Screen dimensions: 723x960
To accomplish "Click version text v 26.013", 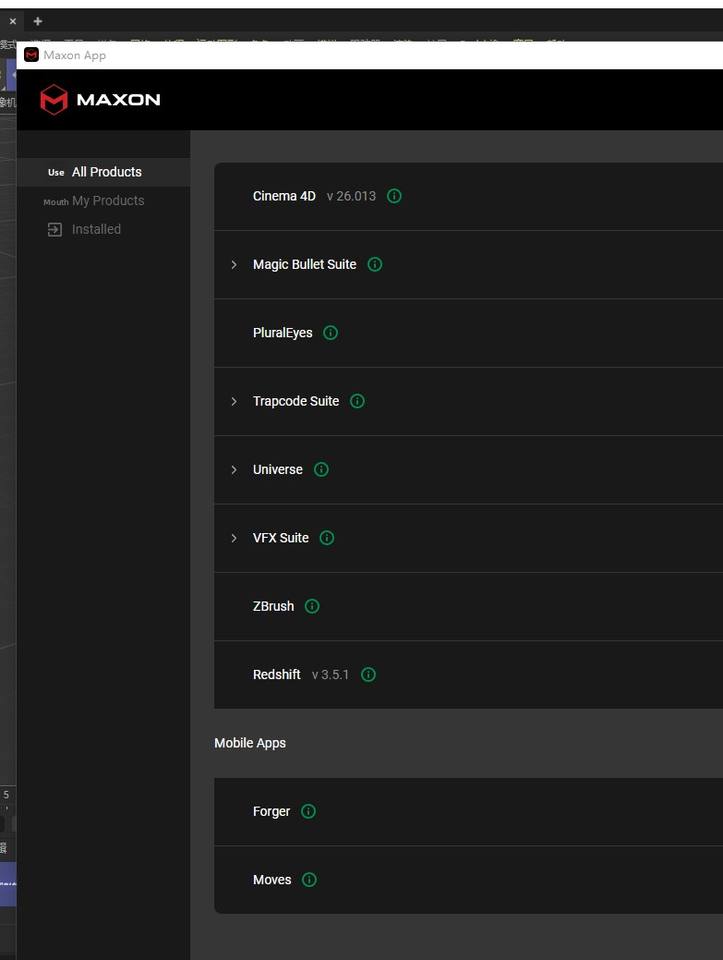I will (x=351, y=196).
